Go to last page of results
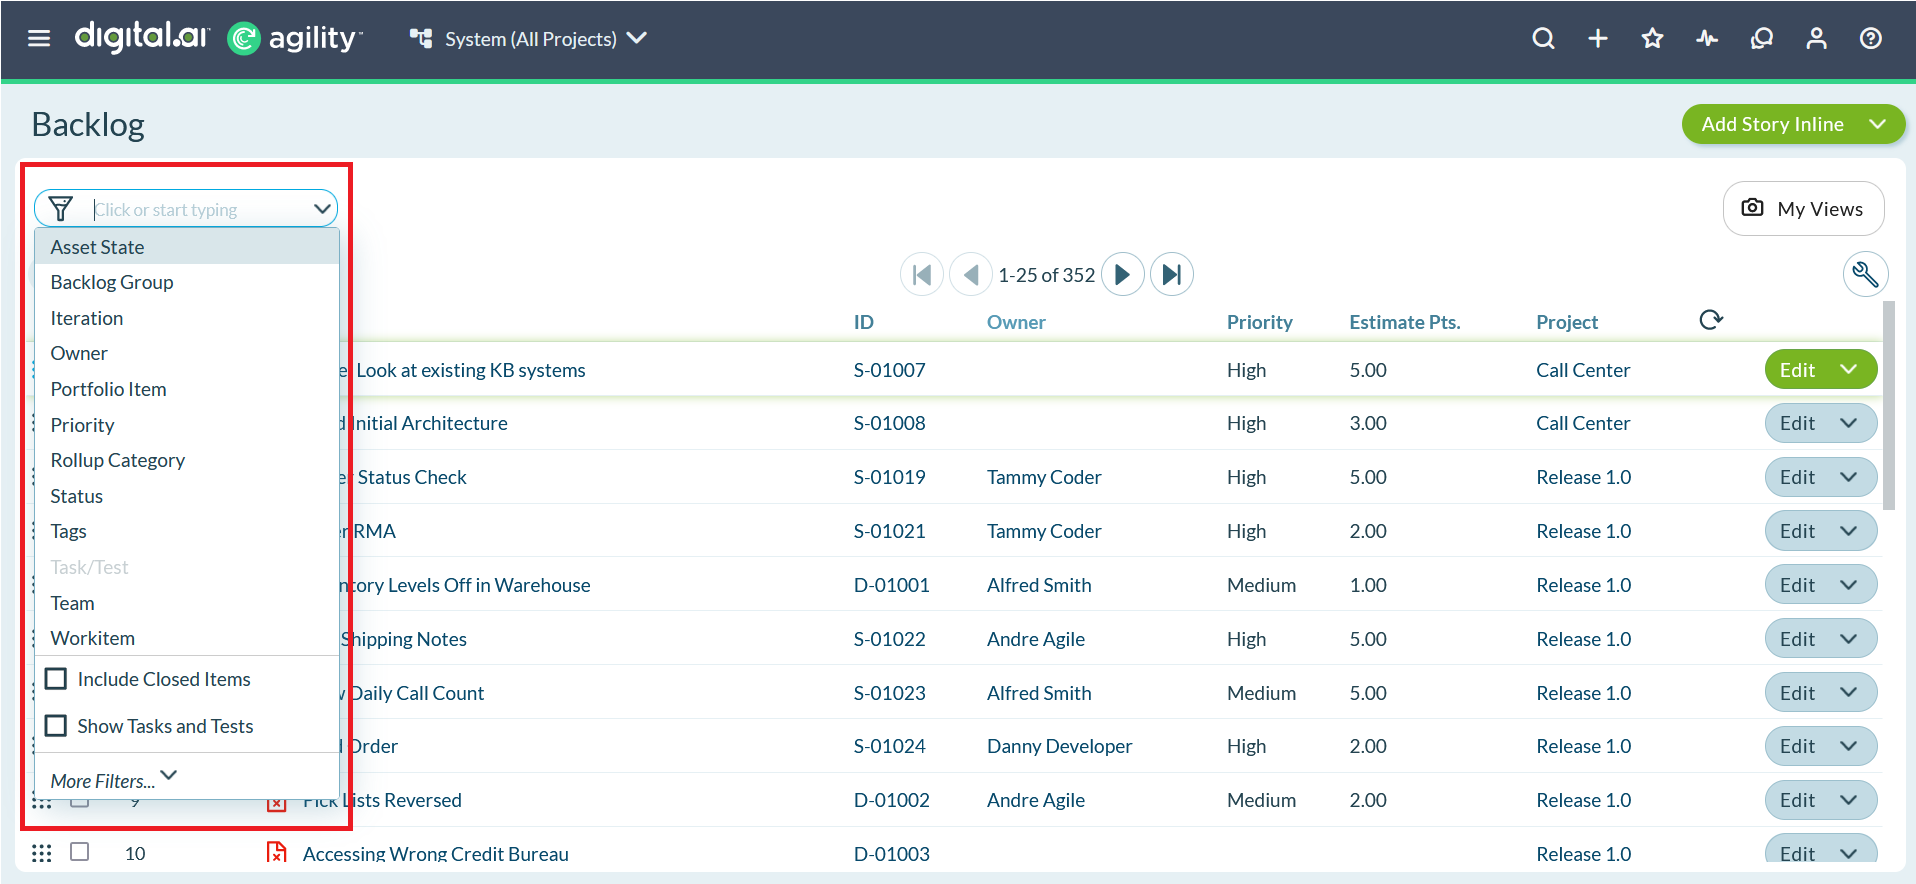The image size is (1916, 884). 1171,274
